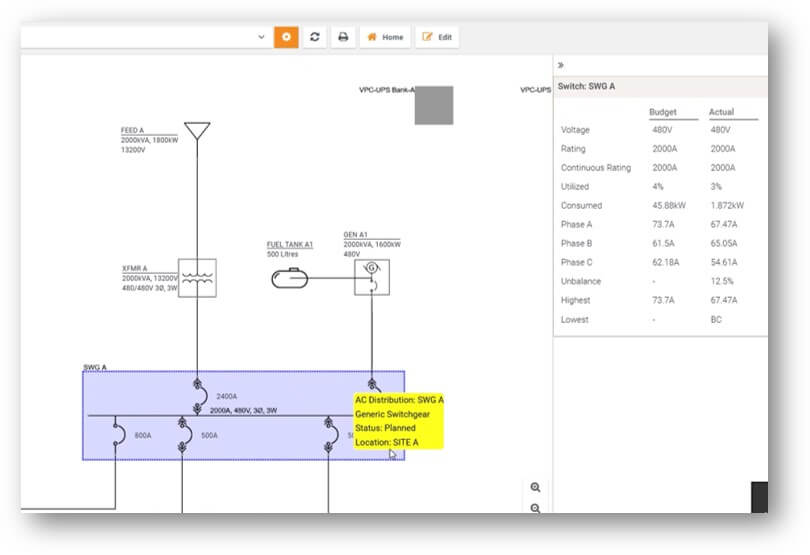
Task: Zoom out using the lower magnifier icon
Action: tap(536, 508)
